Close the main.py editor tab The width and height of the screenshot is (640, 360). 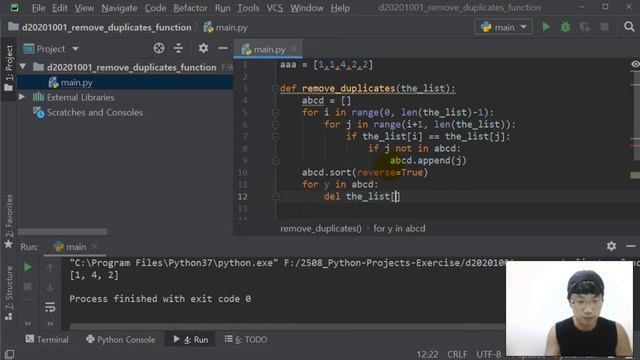[293, 49]
